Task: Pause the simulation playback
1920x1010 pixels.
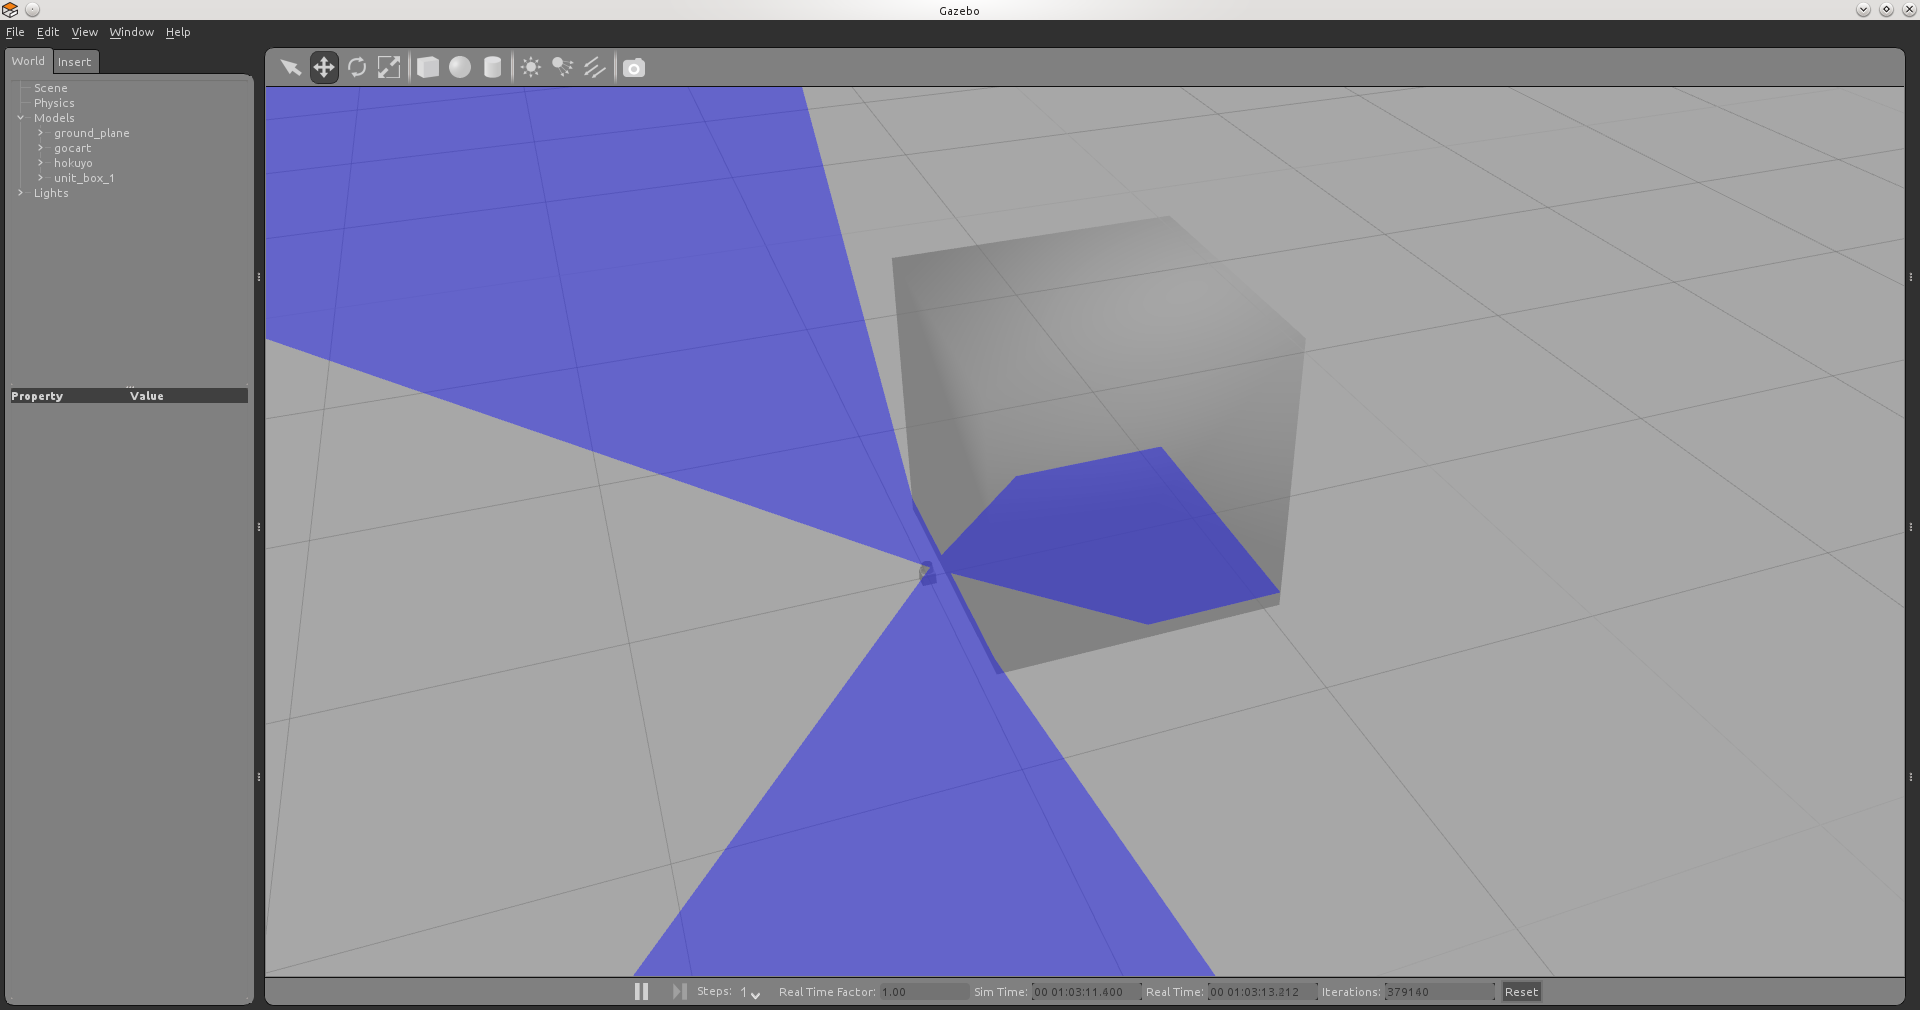Action: click(640, 991)
